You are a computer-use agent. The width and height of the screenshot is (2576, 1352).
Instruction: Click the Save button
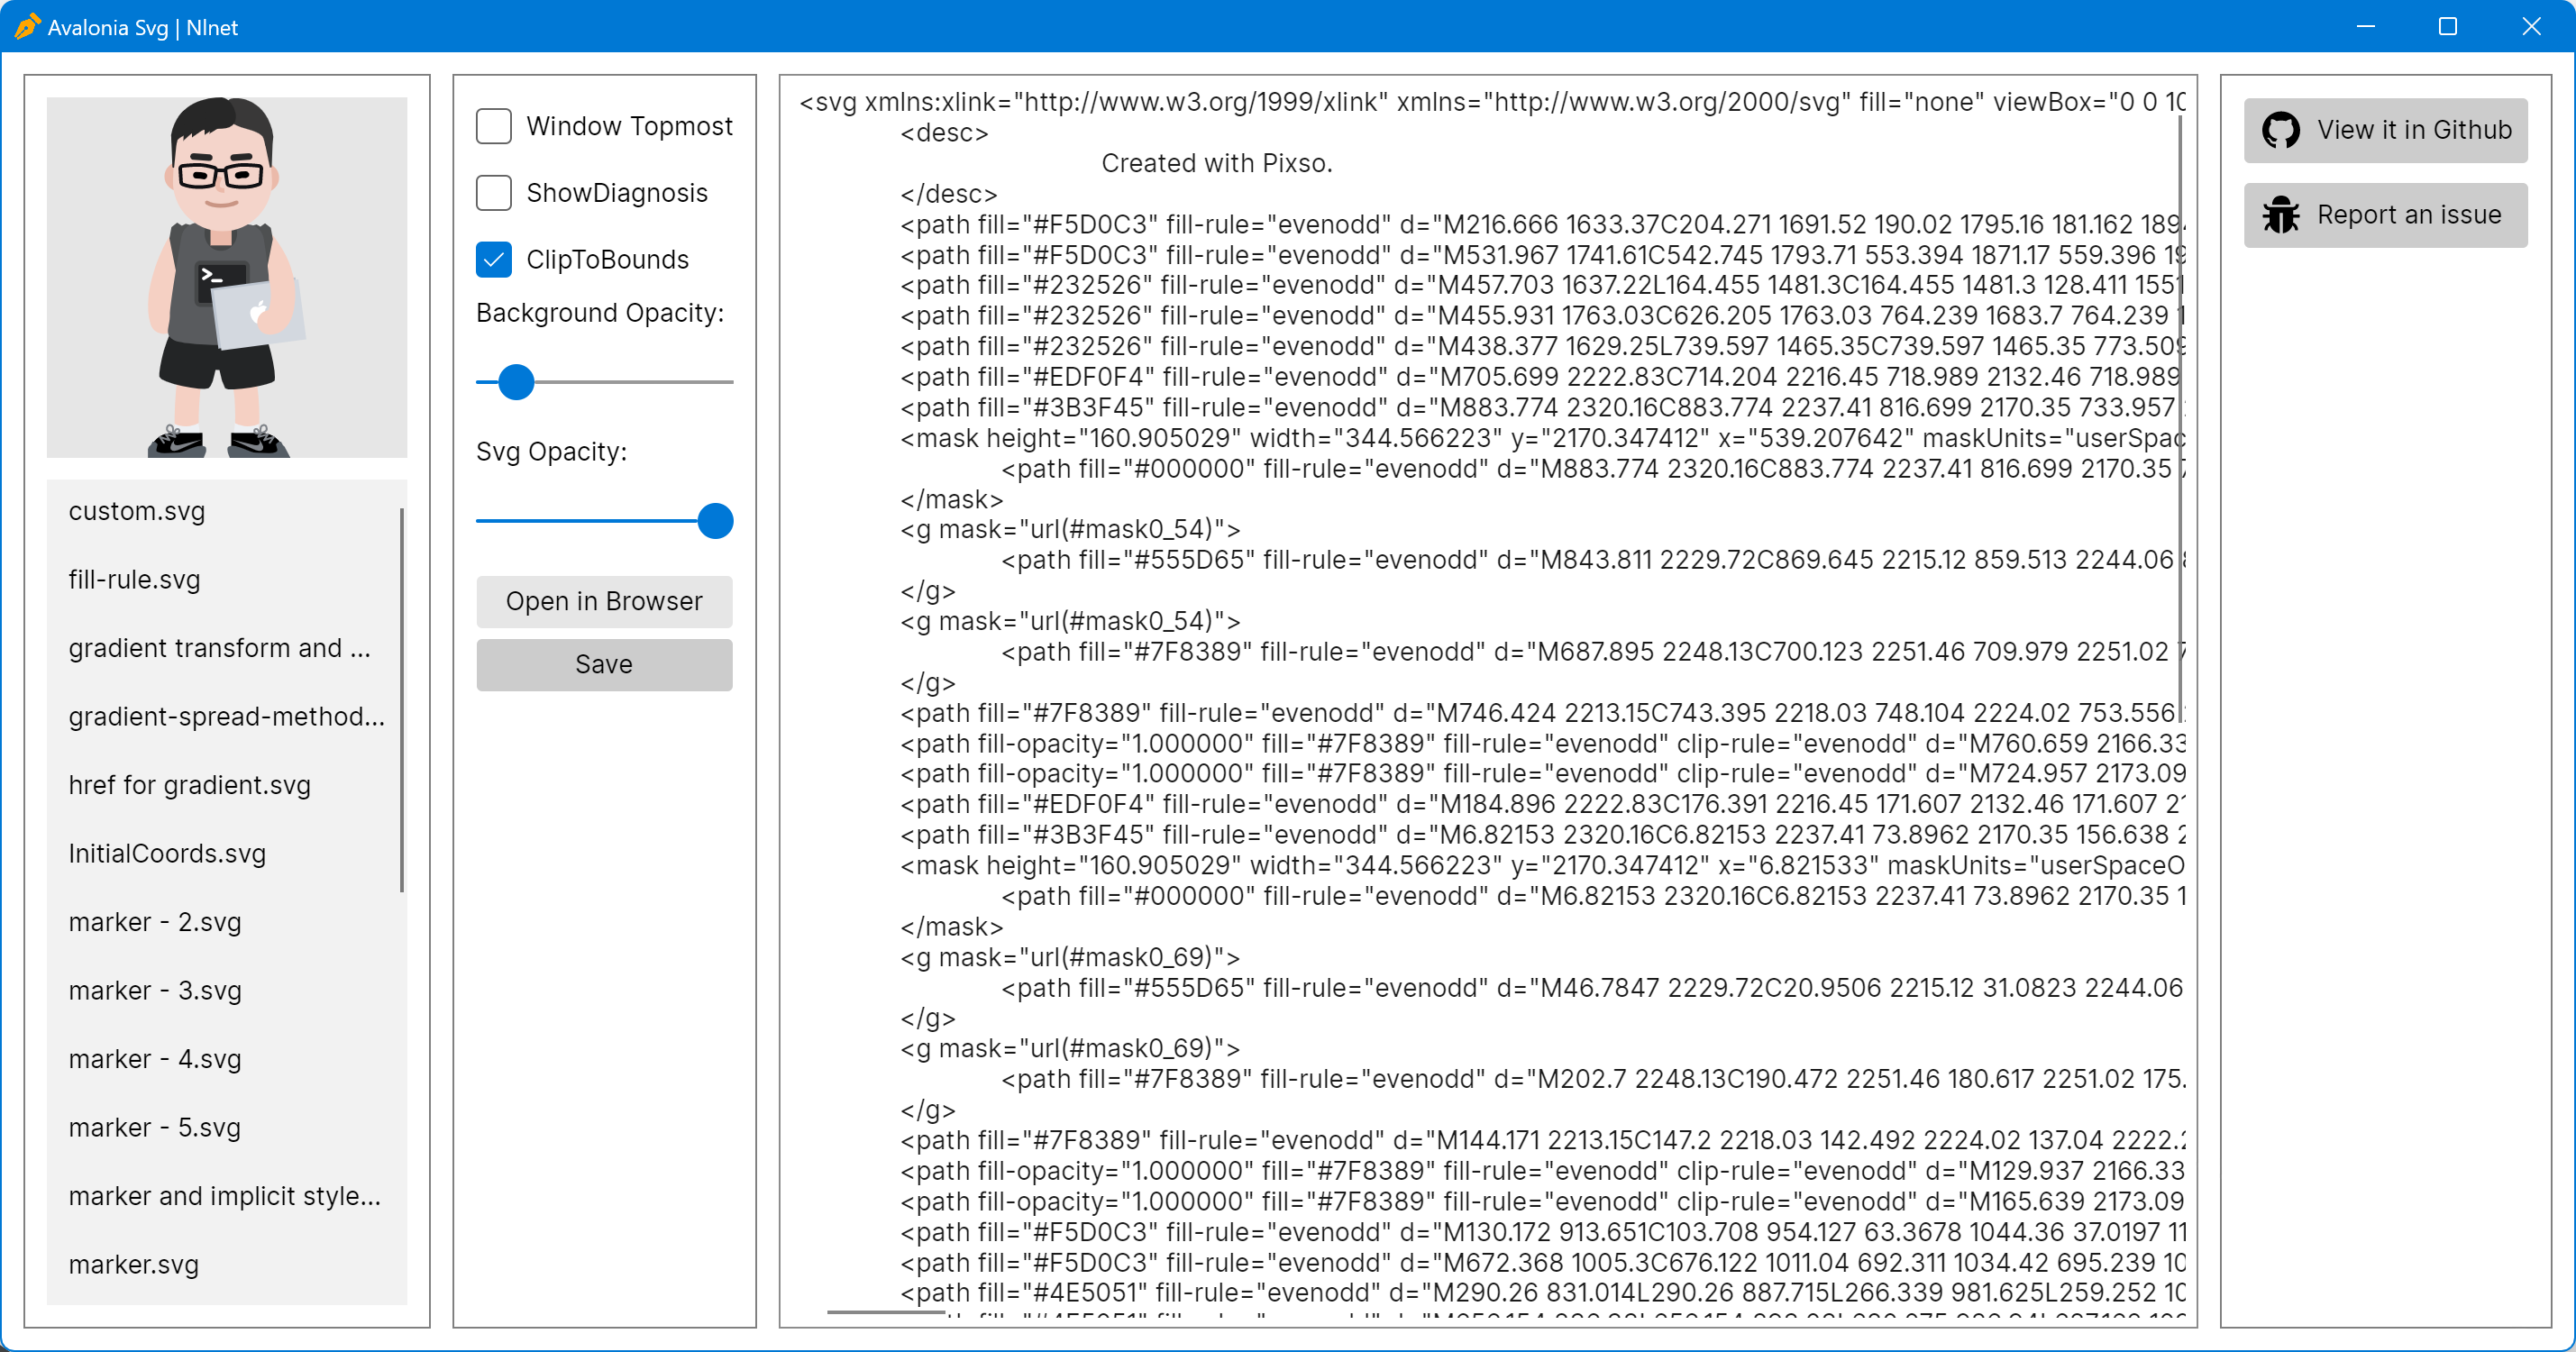604,664
